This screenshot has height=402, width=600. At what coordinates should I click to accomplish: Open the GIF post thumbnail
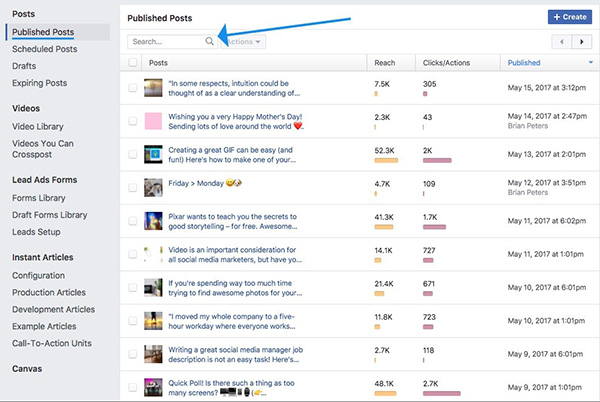[153, 155]
